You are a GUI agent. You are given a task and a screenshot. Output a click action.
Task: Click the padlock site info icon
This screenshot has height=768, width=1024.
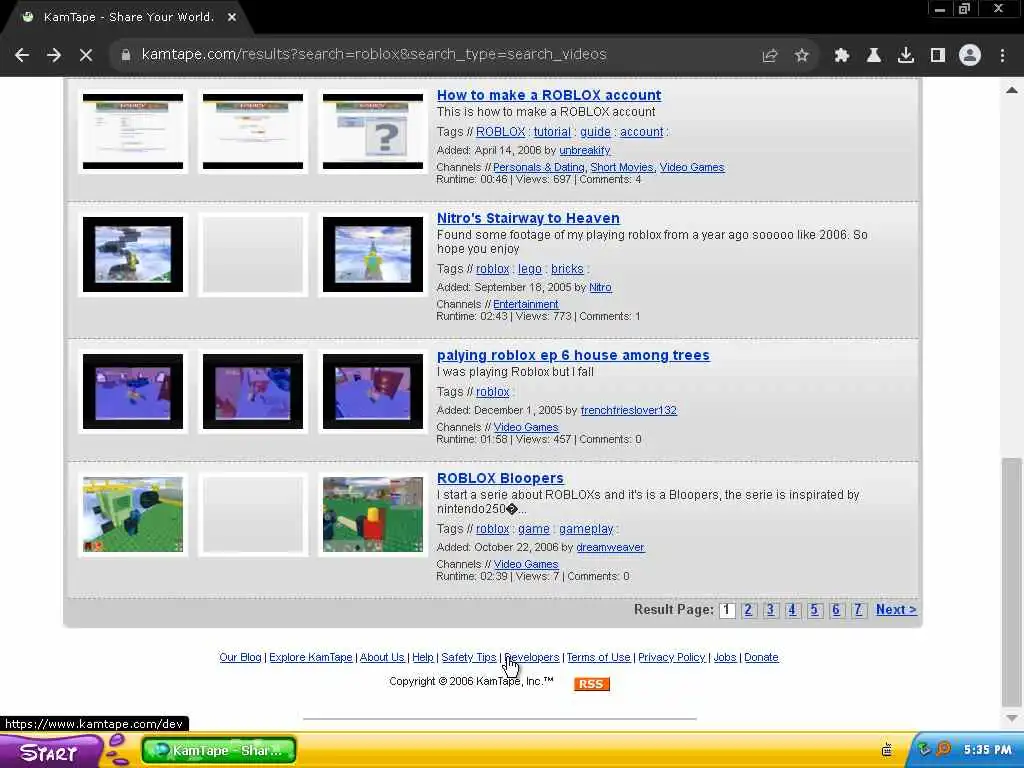pyautogui.click(x=125, y=55)
